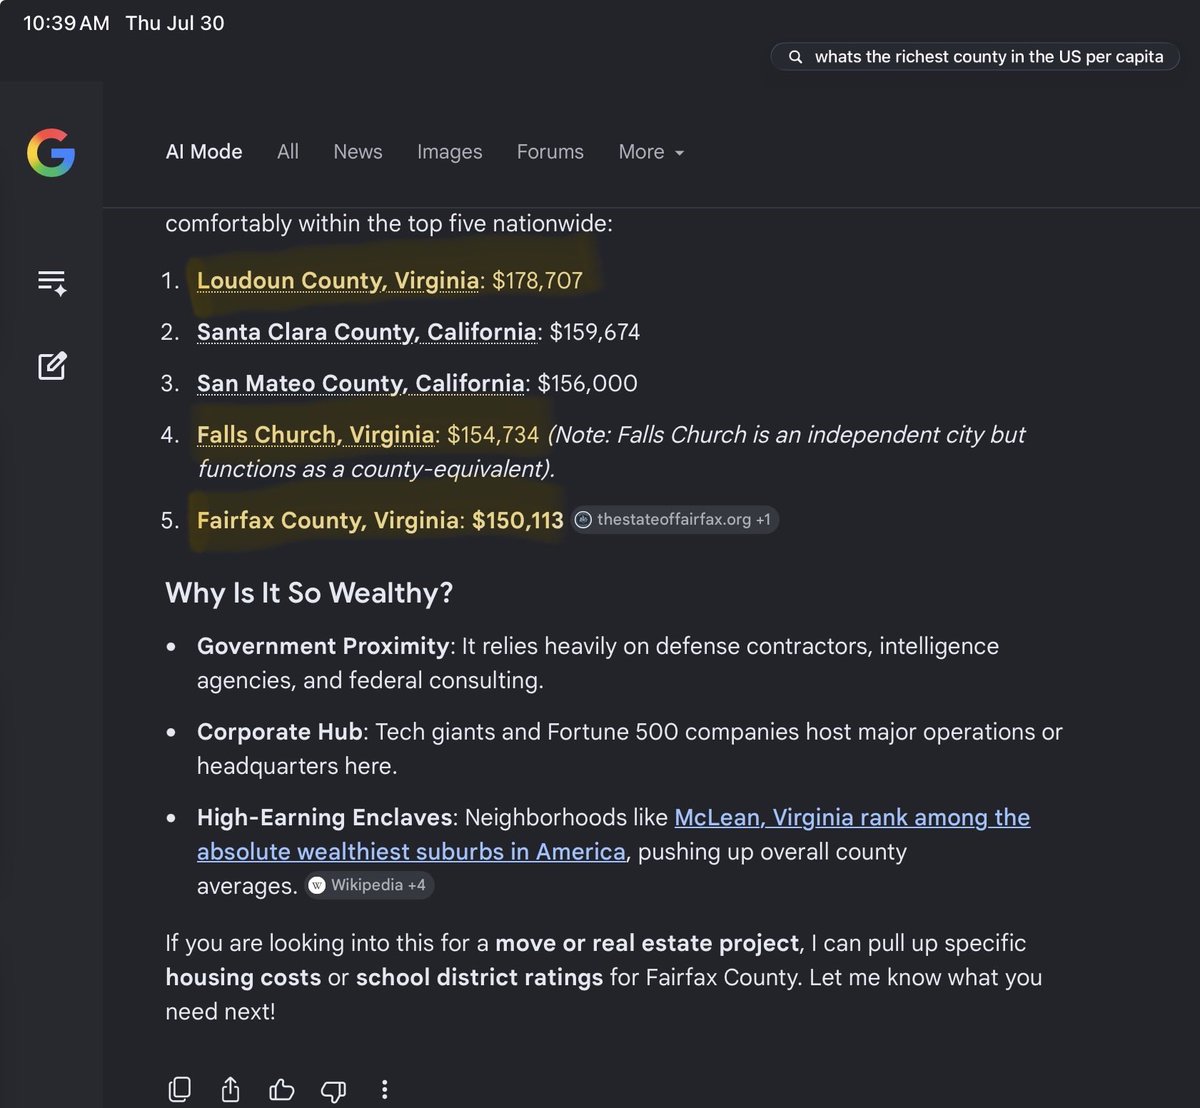Open the News tab
1200x1108 pixels.
pyautogui.click(x=358, y=152)
